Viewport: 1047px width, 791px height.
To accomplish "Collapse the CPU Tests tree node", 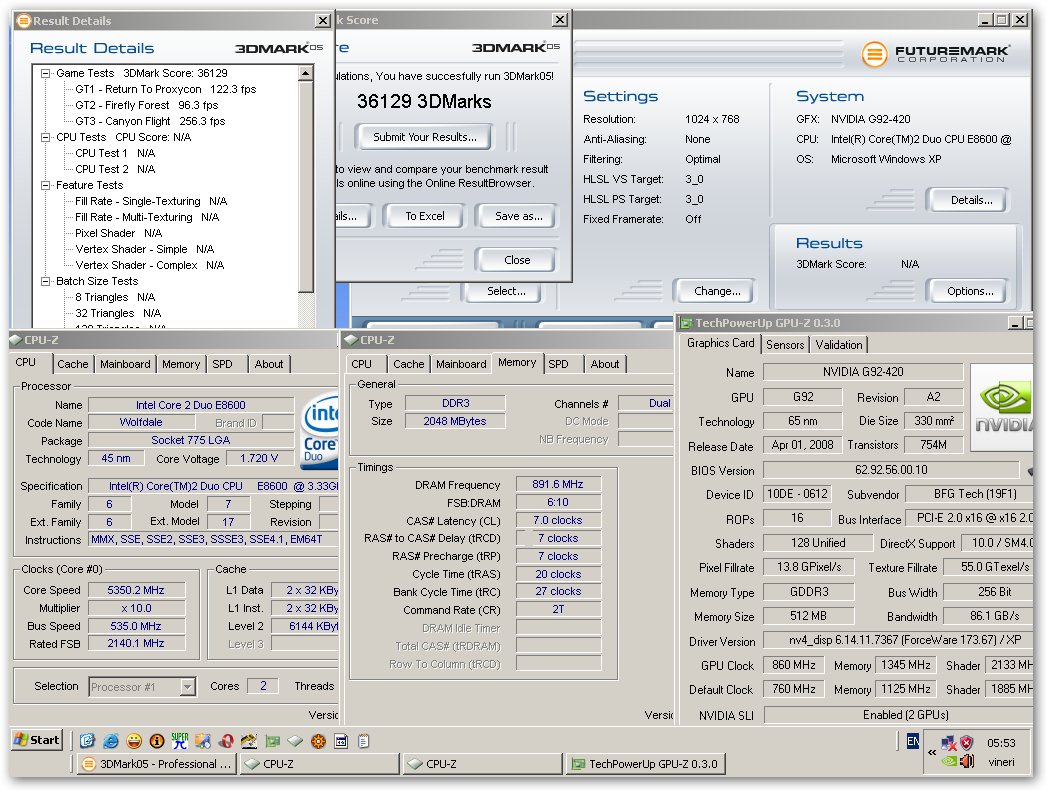I will pos(45,138).
